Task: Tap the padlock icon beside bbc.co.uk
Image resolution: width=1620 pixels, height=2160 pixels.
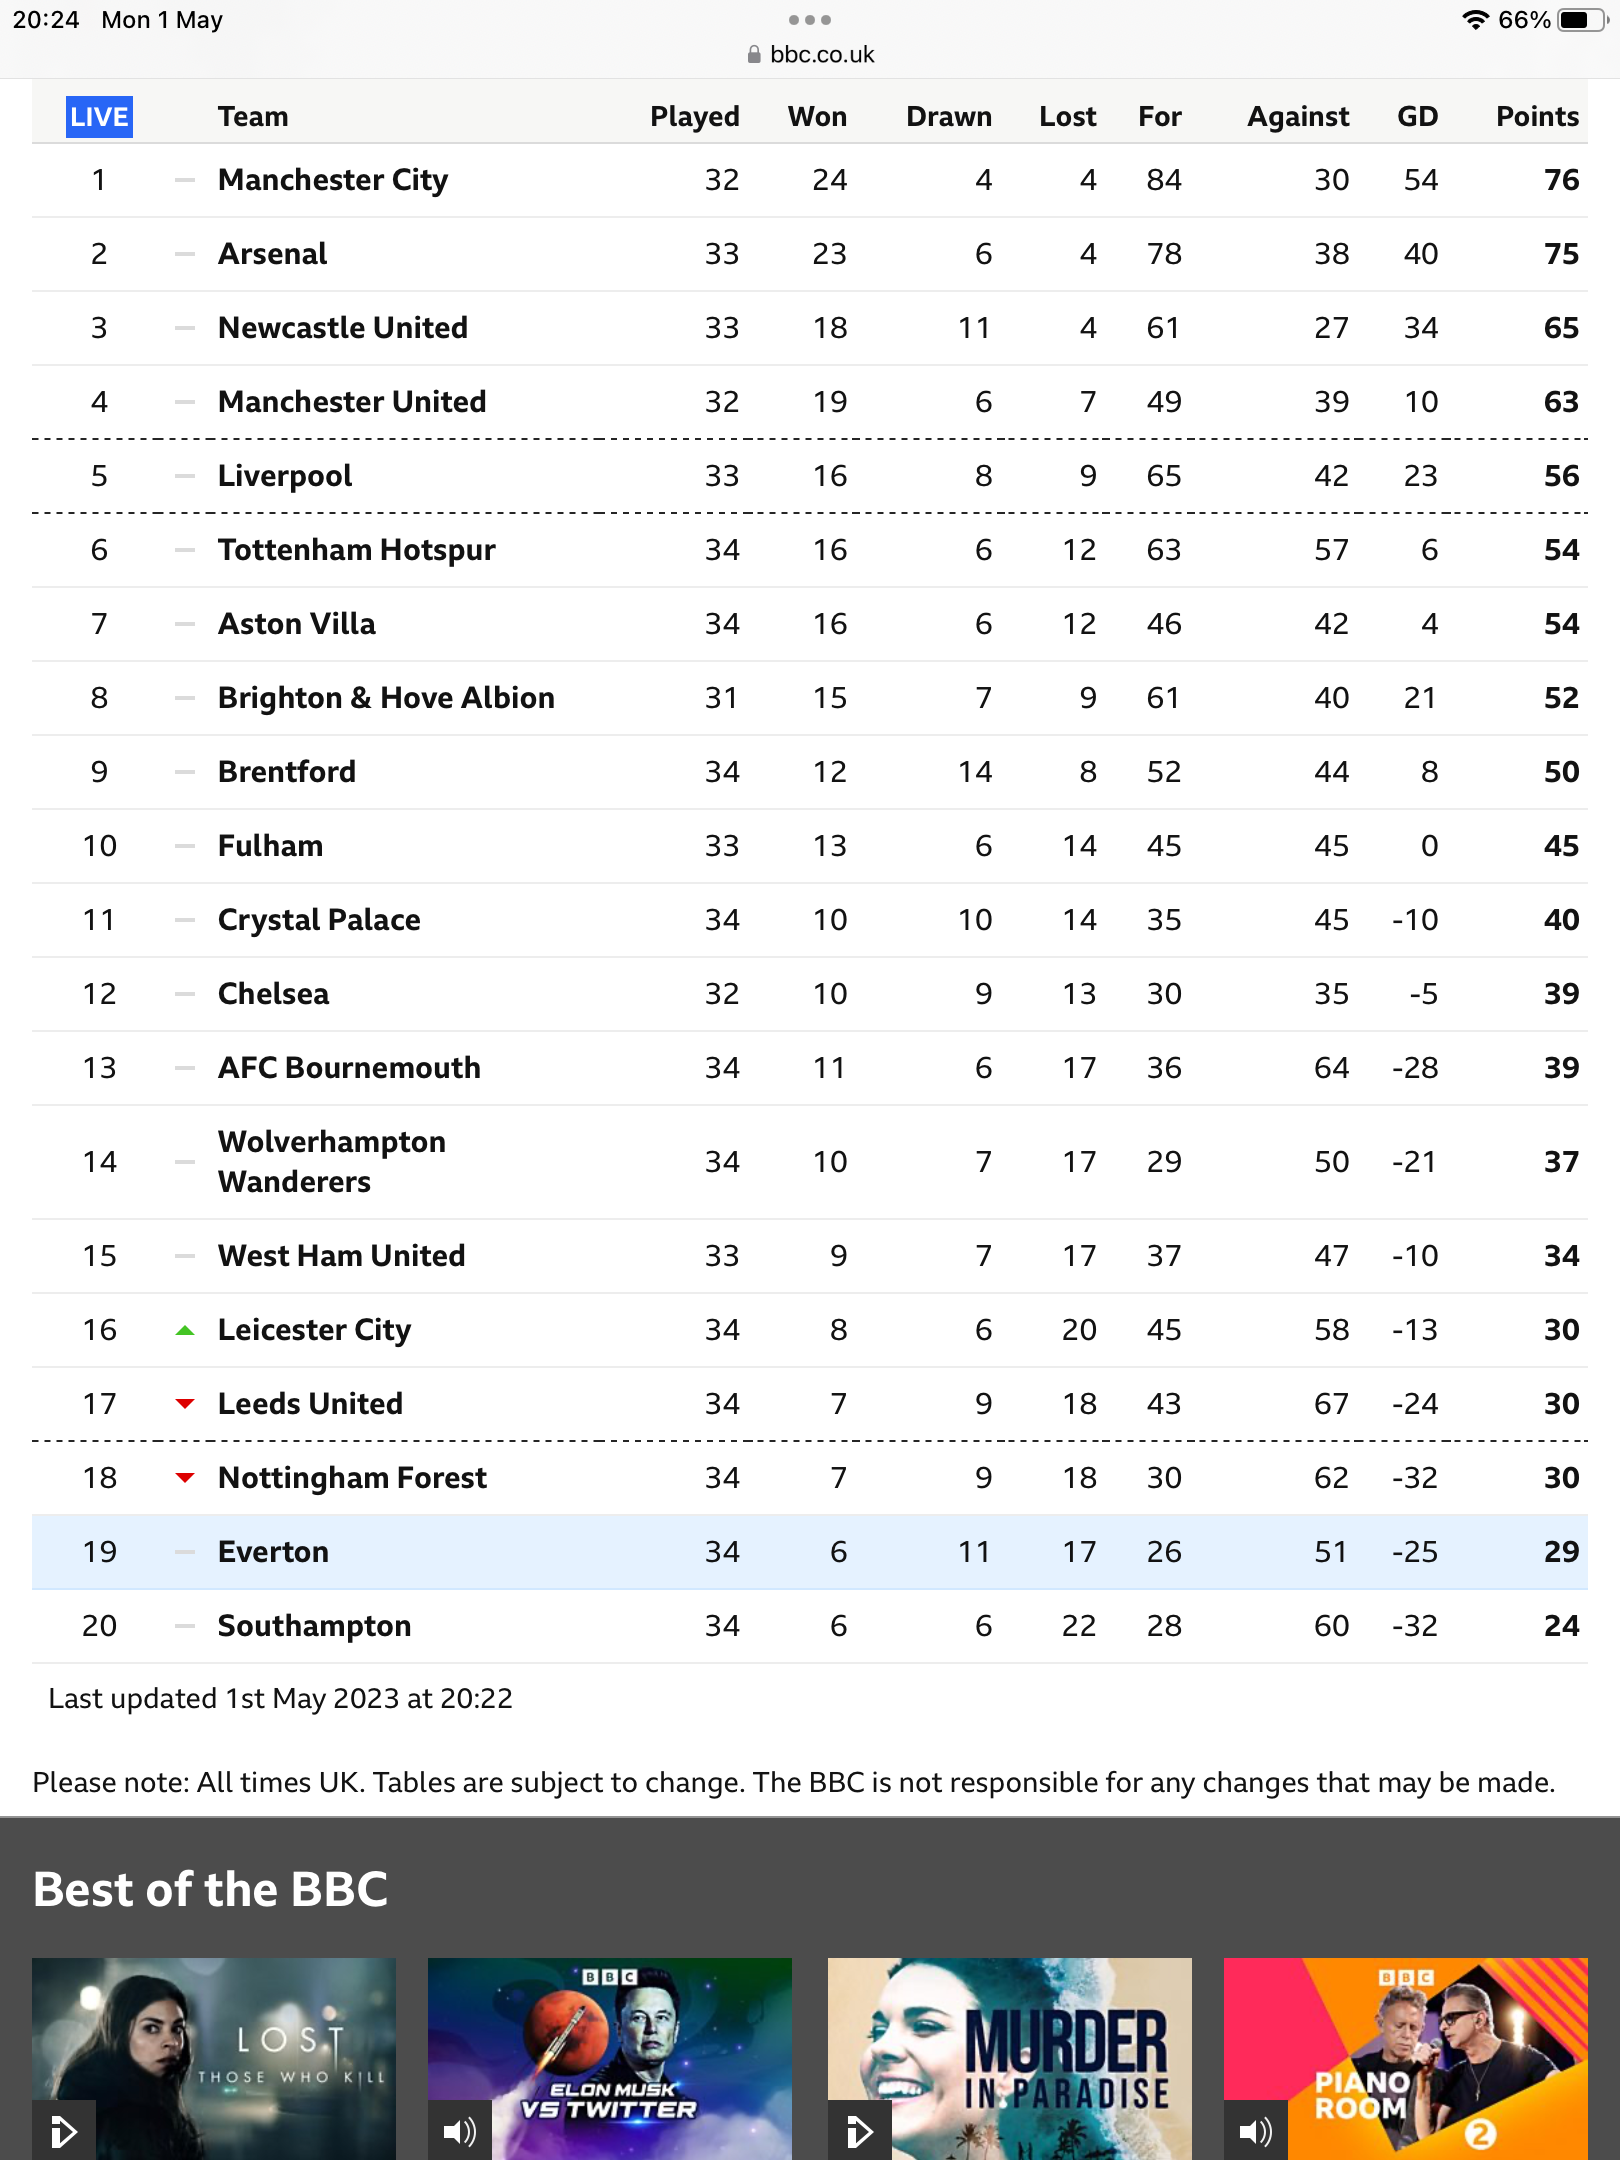Action: 754,55
